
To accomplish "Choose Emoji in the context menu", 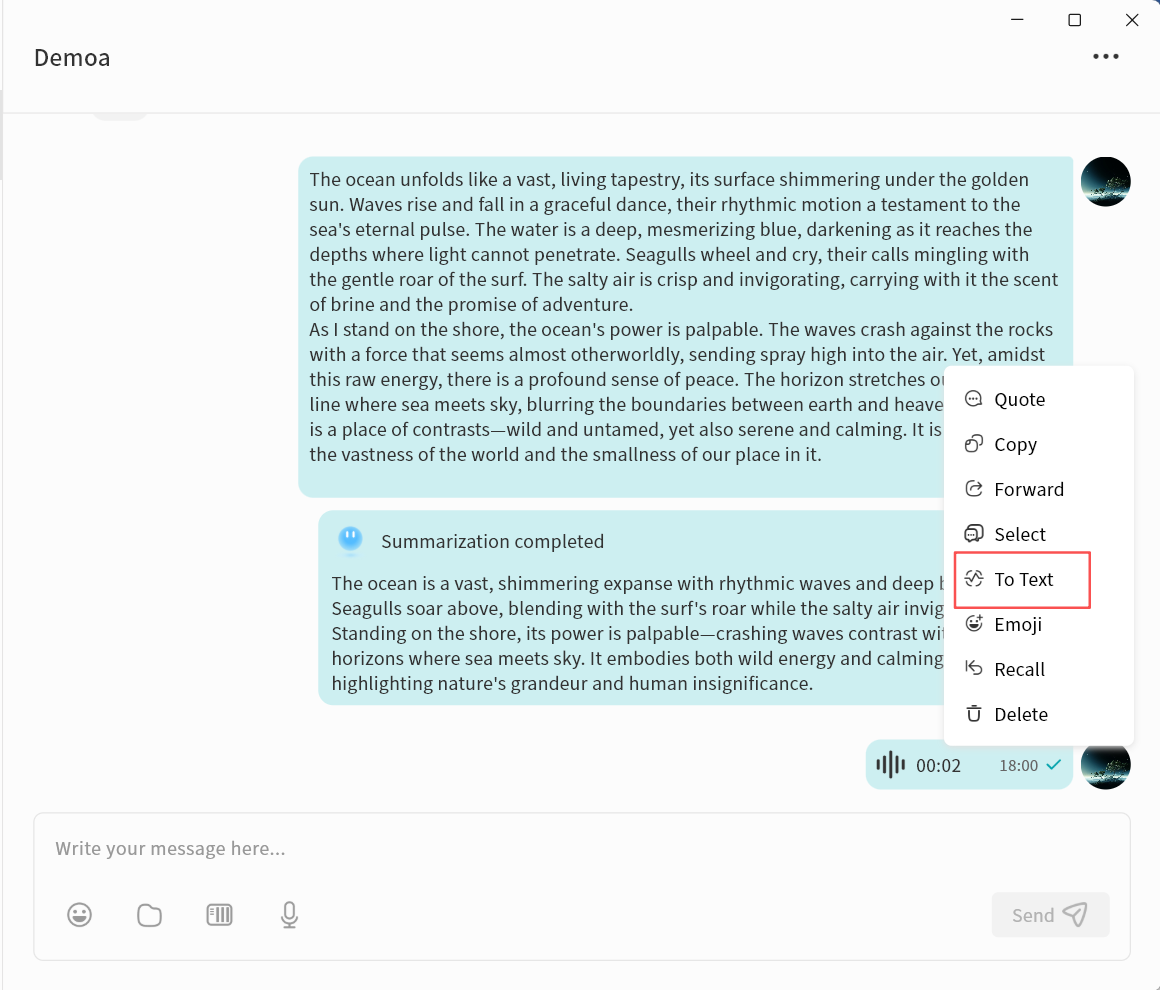I will pyautogui.click(x=1017, y=624).
